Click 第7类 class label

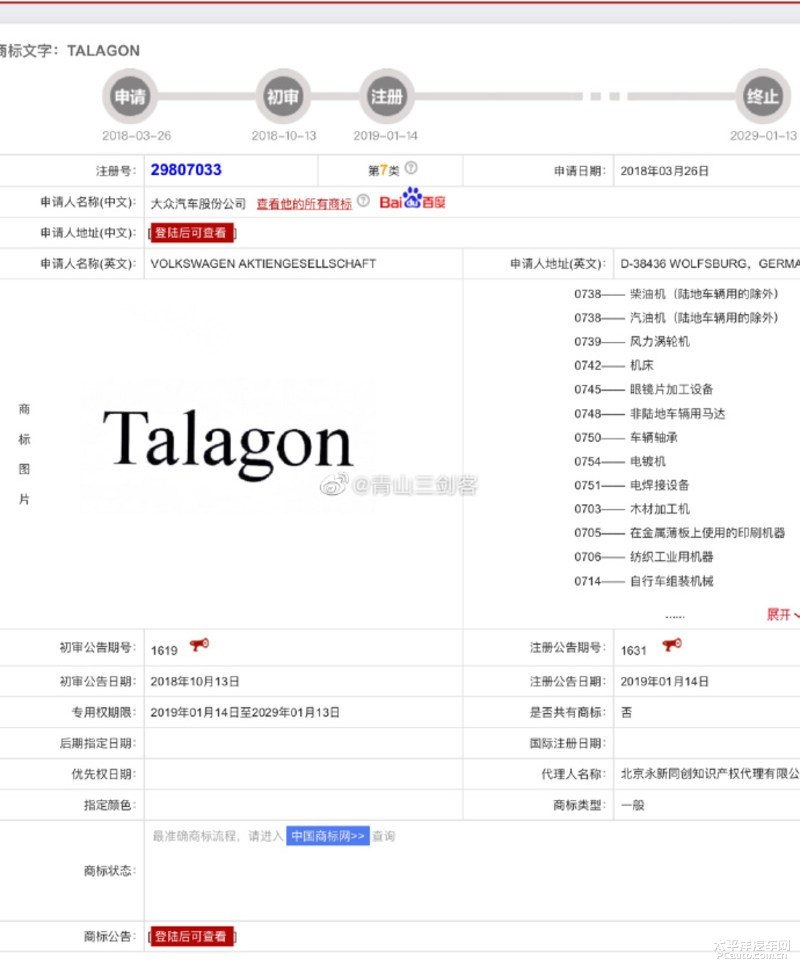click(x=384, y=170)
